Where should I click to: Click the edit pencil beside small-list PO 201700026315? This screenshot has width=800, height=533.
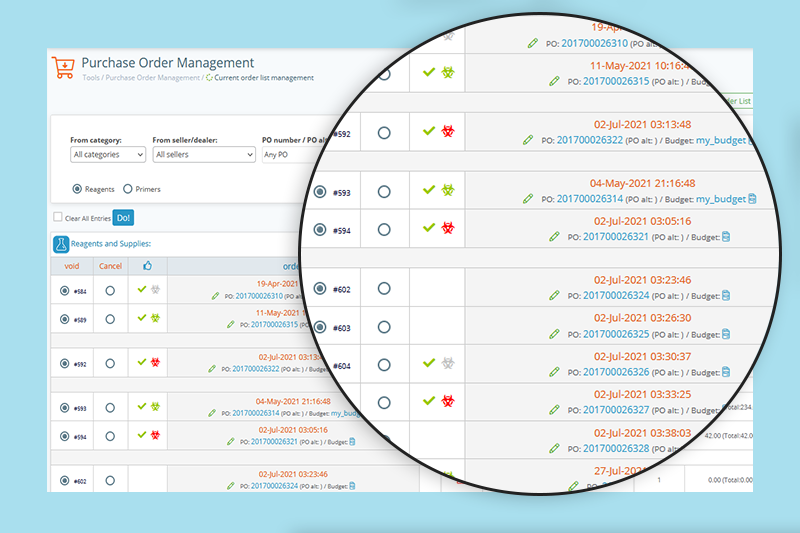231,325
